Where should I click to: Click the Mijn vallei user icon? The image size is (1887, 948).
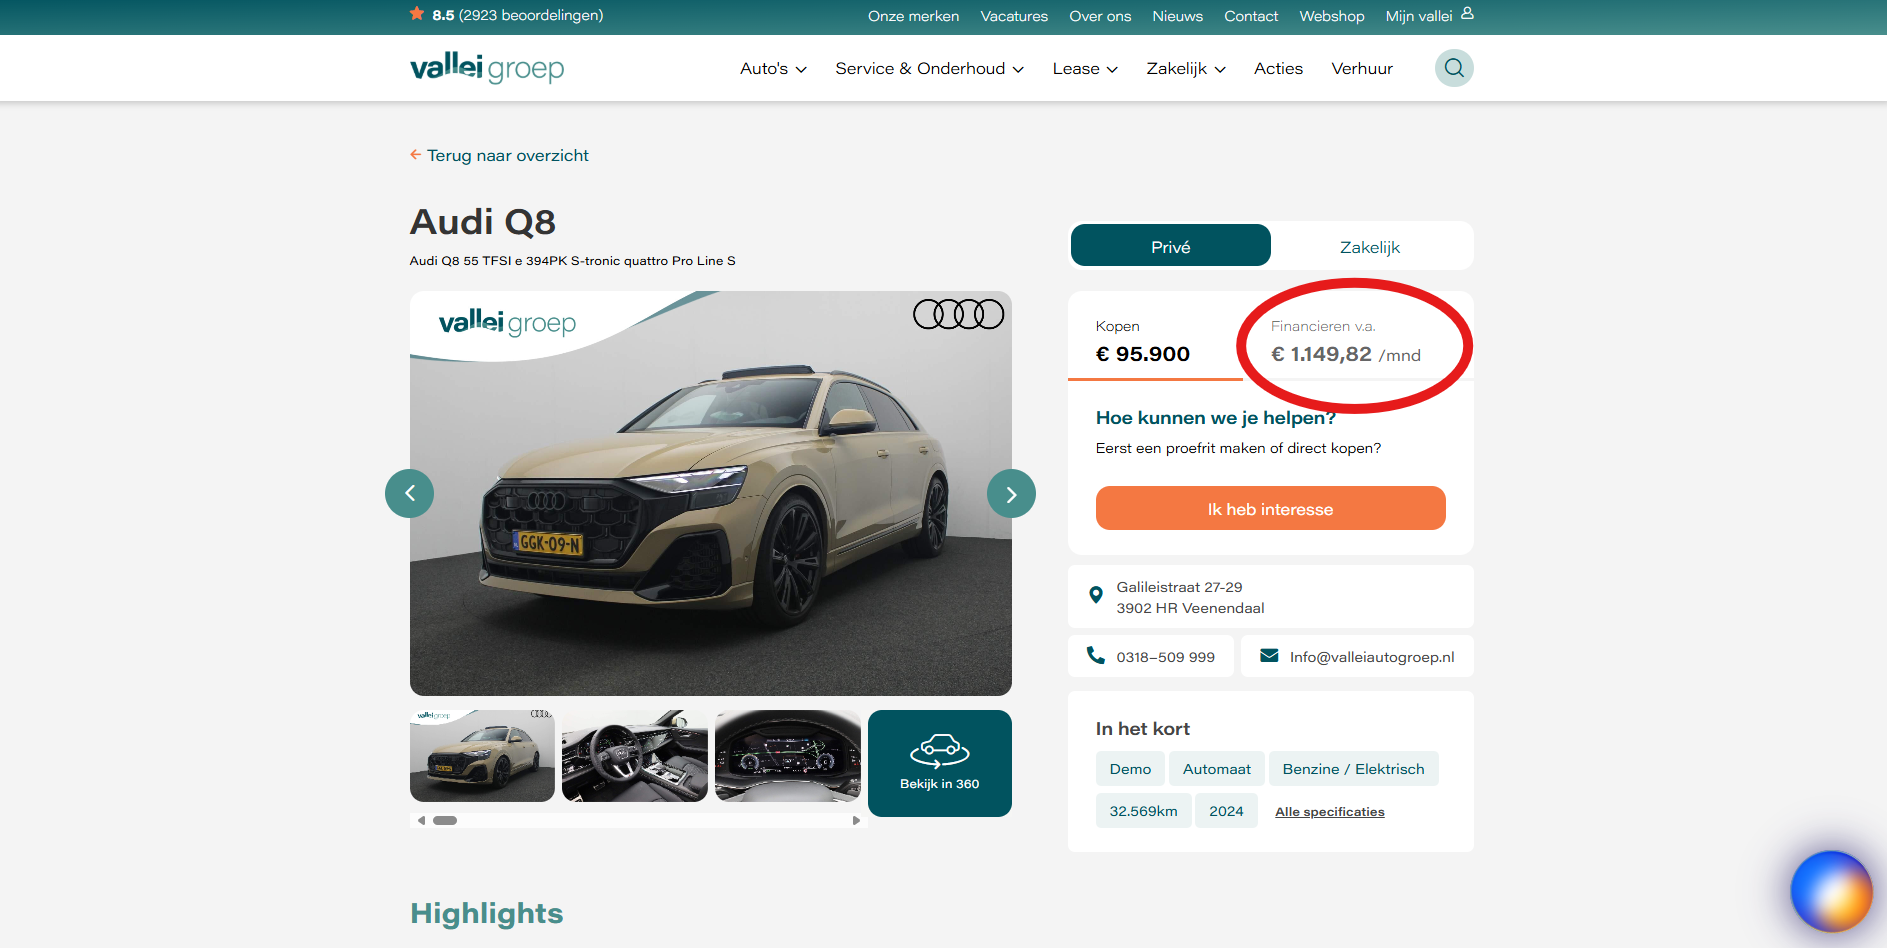coord(1467,14)
